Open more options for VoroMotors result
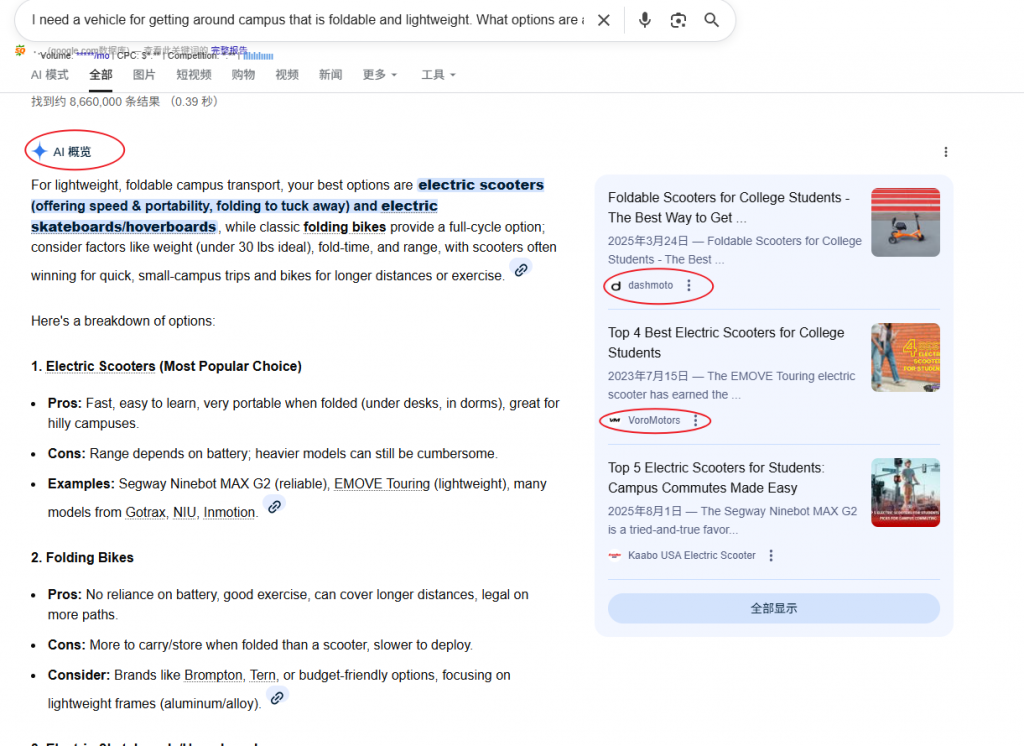The width and height of the screenshot is (1024, 746). pos(696,421)
